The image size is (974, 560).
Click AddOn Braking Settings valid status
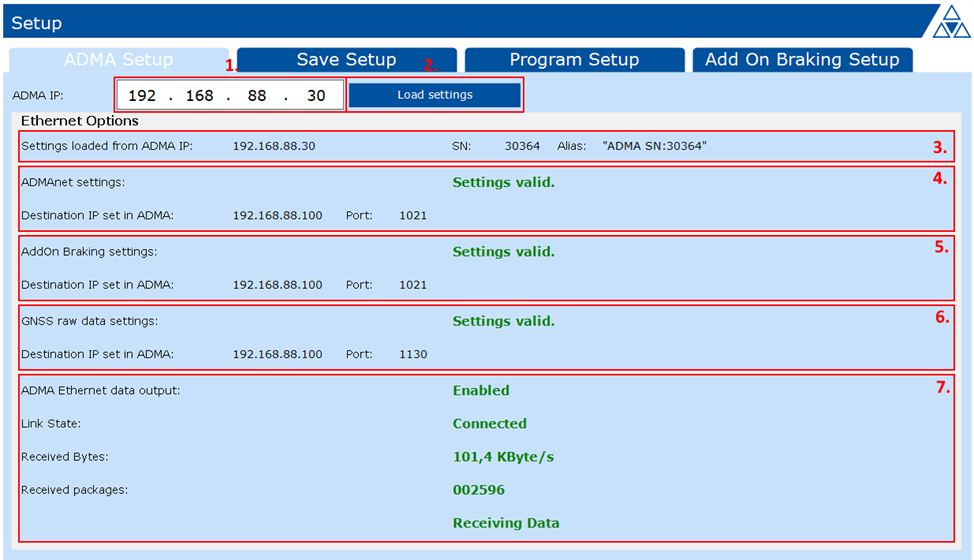point(504,251)
